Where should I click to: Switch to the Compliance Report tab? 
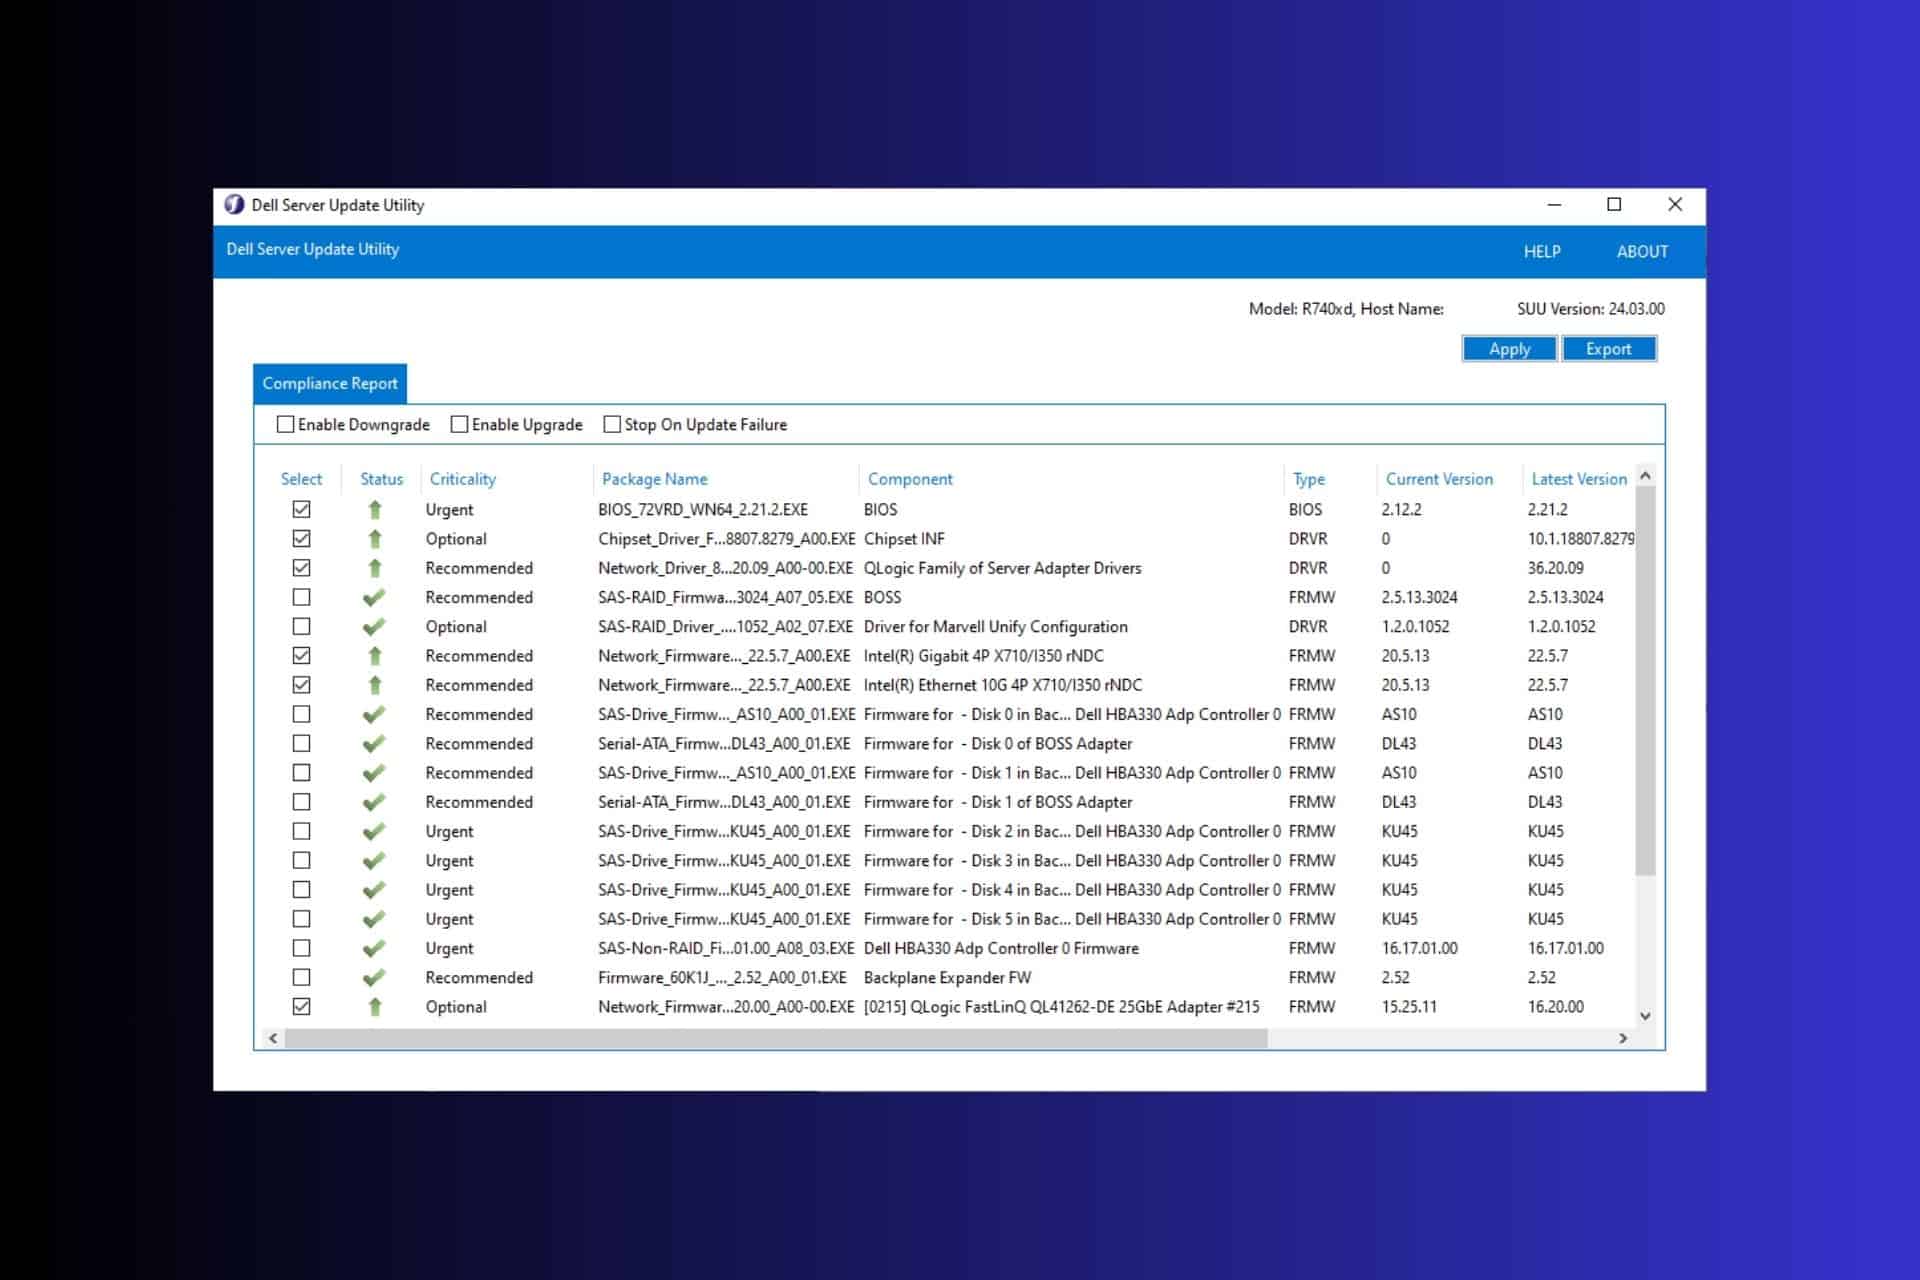(x=330, y=384)
